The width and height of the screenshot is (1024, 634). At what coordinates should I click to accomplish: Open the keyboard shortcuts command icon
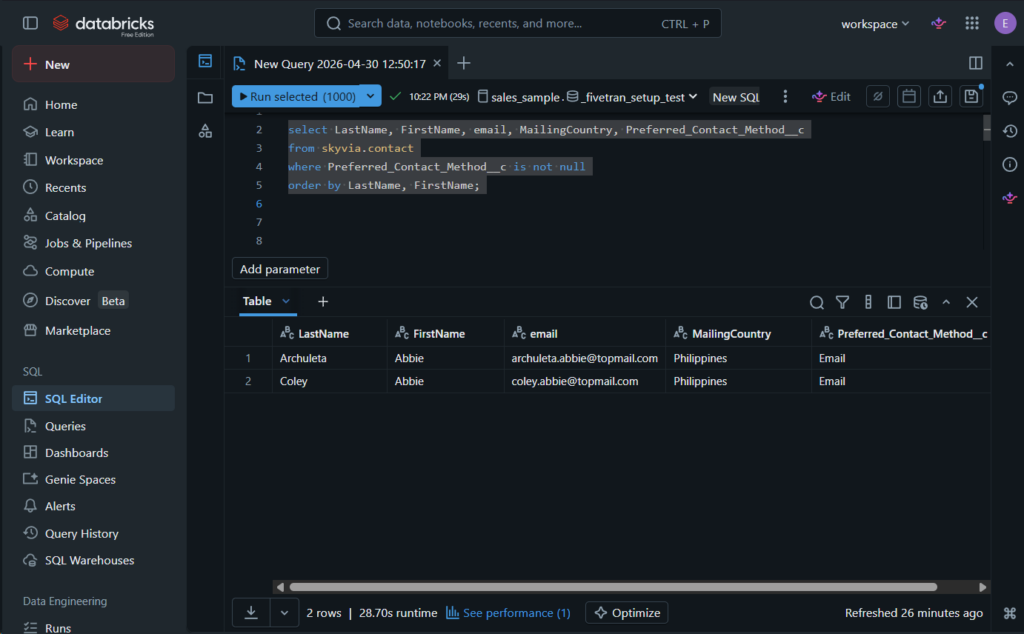[x=1010, y=613]
